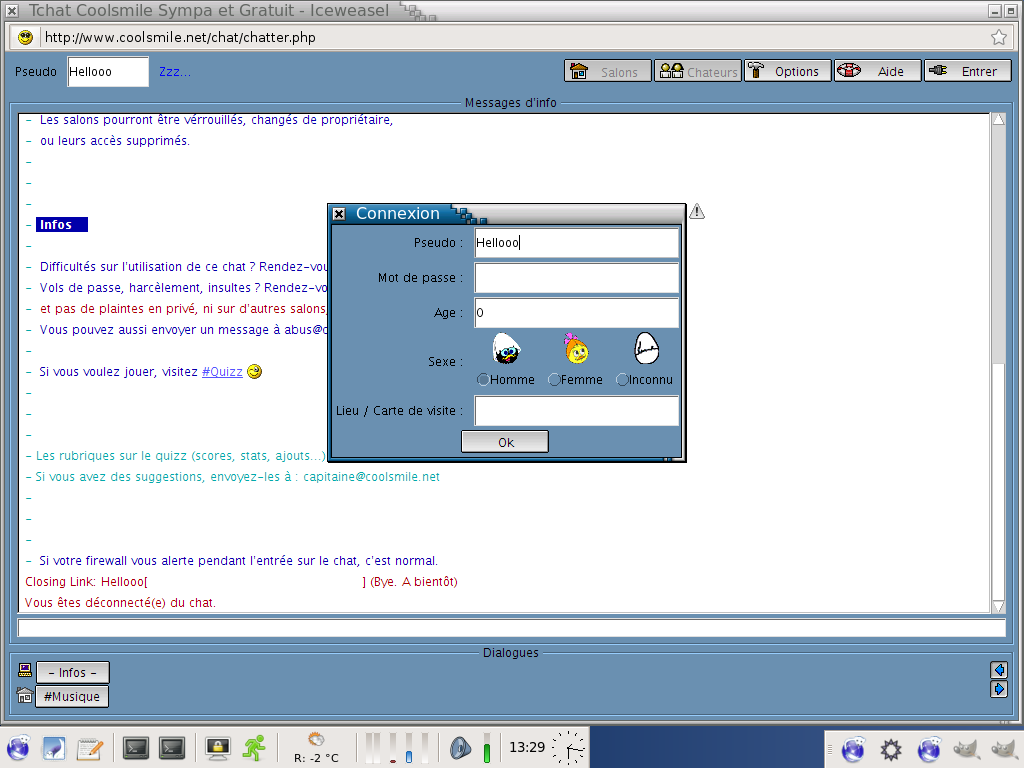Image resolution: width=1024 pixels, height=768 pixels.
Task: Click the house icon beside #Musique tab
Action: (25, 696)
